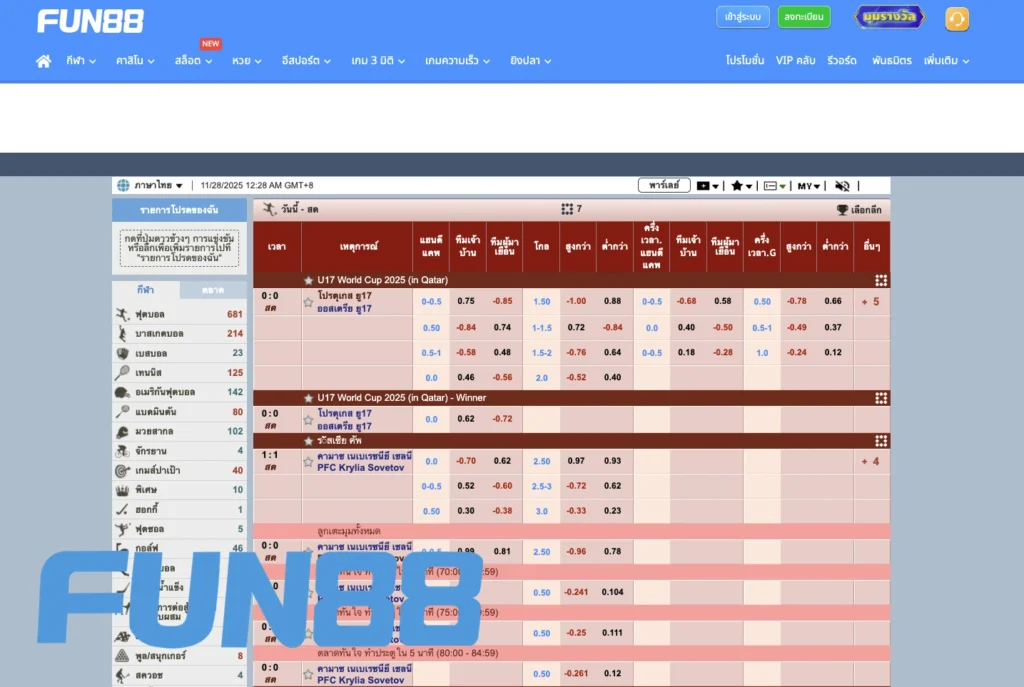Click the เข้าสู่ระบบ login button

(x=742, y=17)
